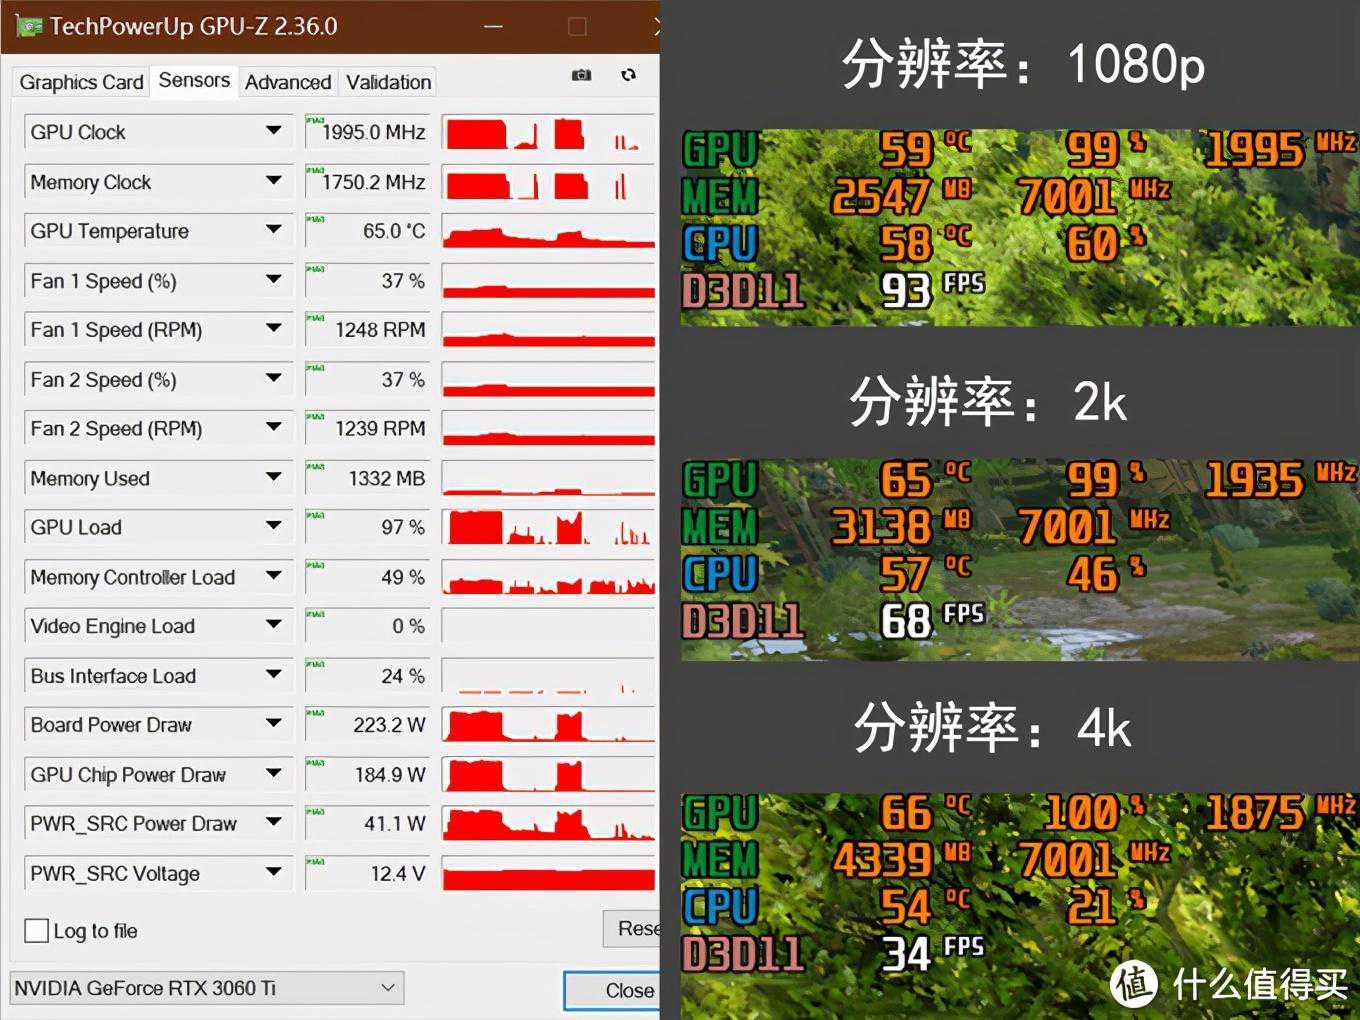Click the small indicator icon beside GPU Temperature value
This screenshot has height=1020, width=1360.
coord(315,219)
